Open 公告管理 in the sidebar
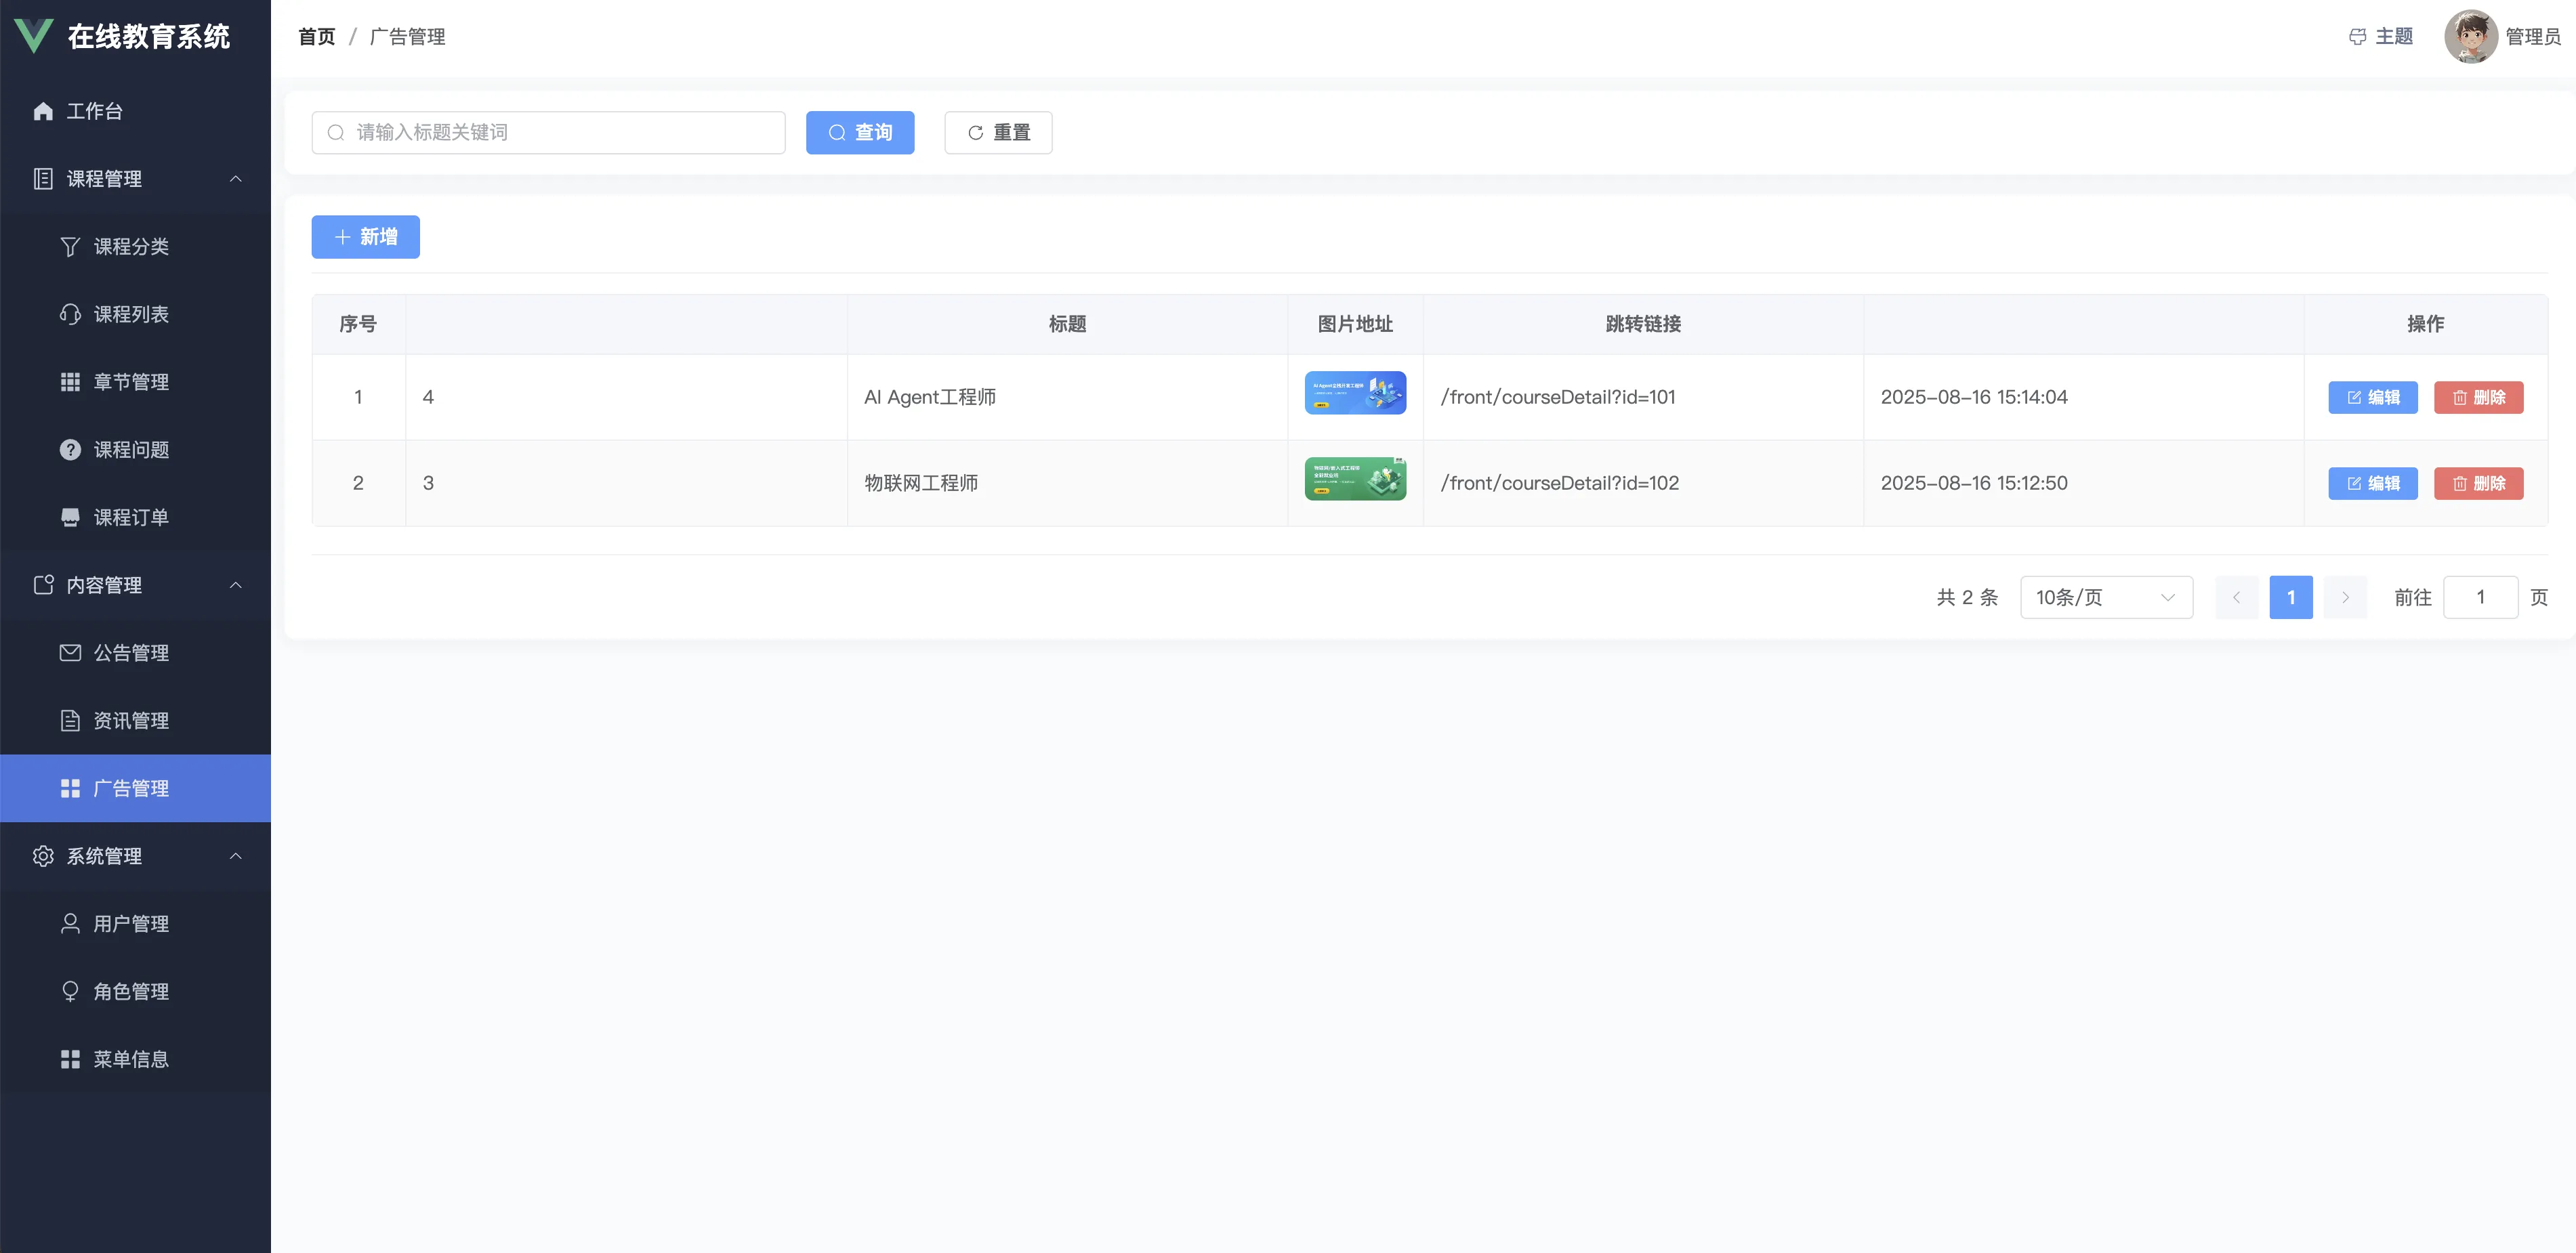 [x=131, y=653]
